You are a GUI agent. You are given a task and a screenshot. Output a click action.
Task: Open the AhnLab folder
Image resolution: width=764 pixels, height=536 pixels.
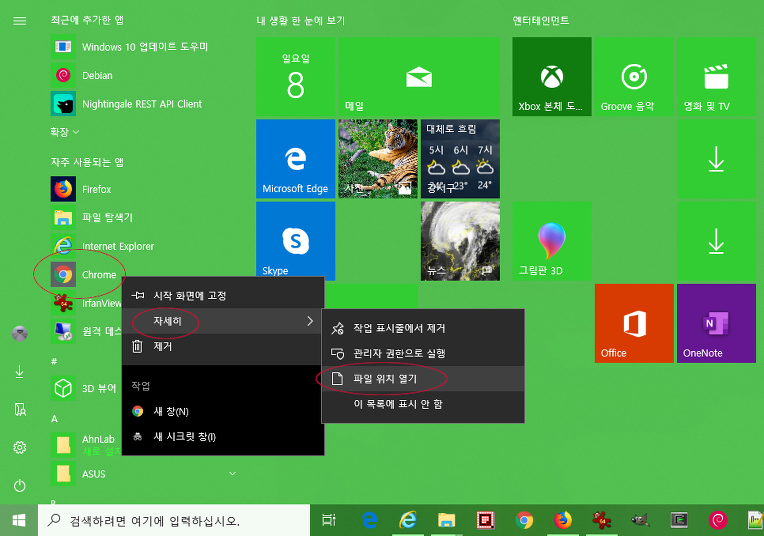coord(84,445)
